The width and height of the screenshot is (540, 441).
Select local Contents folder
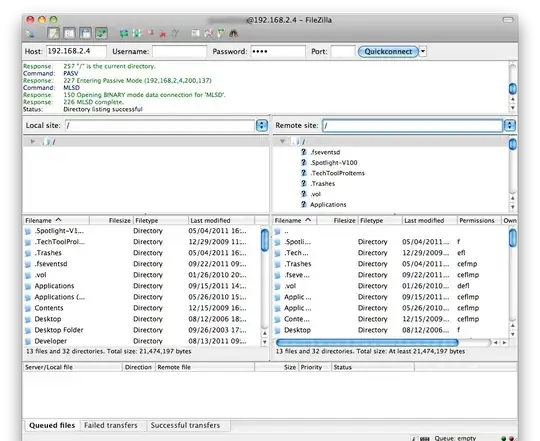click(x=49, y=308)
